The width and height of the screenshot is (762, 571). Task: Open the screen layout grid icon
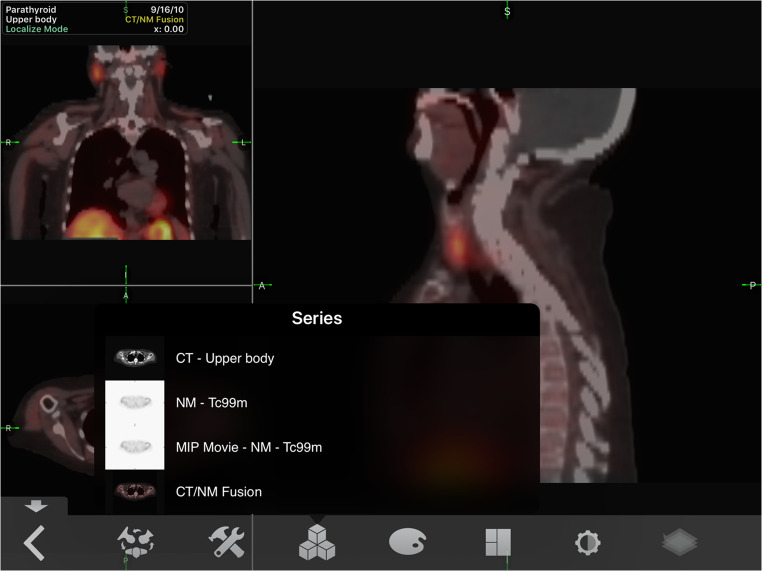[498, 542]
